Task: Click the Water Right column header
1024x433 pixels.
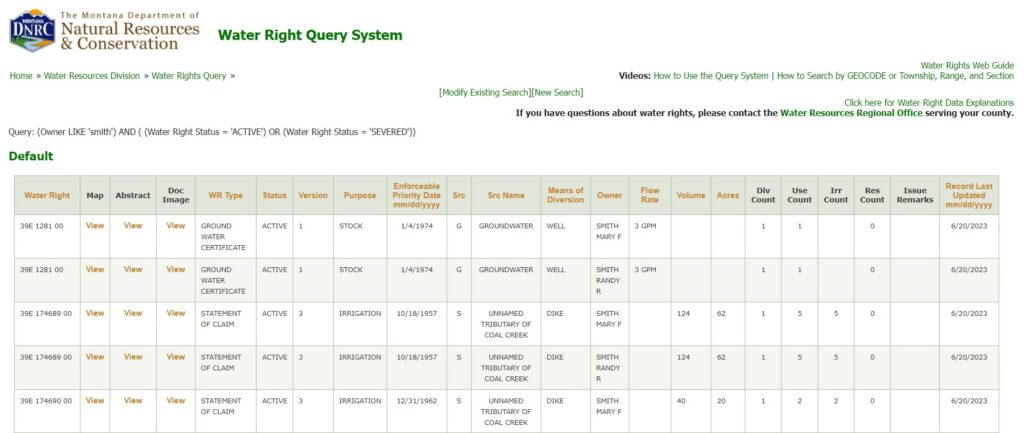Action: tap(47, 196)
